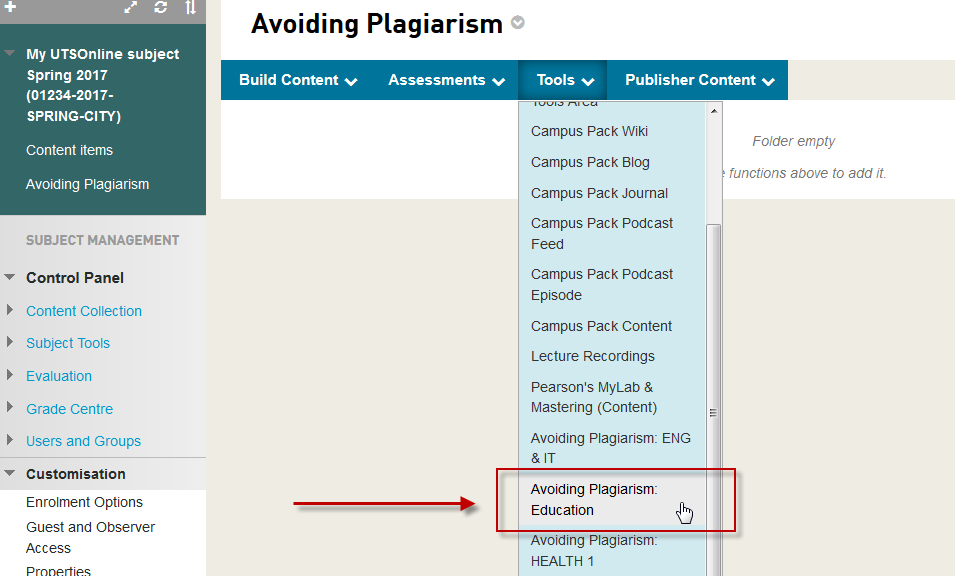
Task: Select Lecture Recordings menu entry
Action: coord(592,356)
